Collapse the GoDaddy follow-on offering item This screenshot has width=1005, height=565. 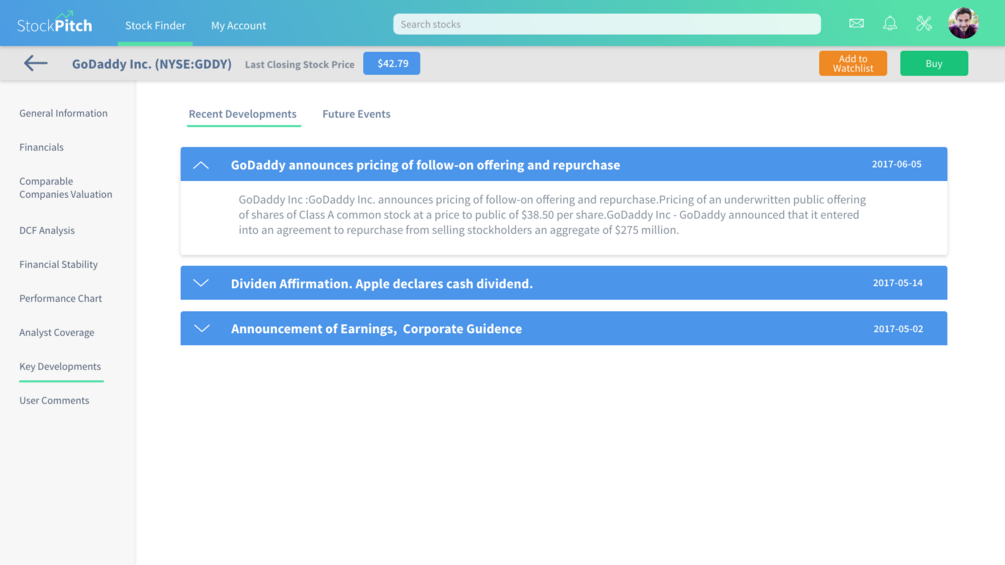[201, 165]
